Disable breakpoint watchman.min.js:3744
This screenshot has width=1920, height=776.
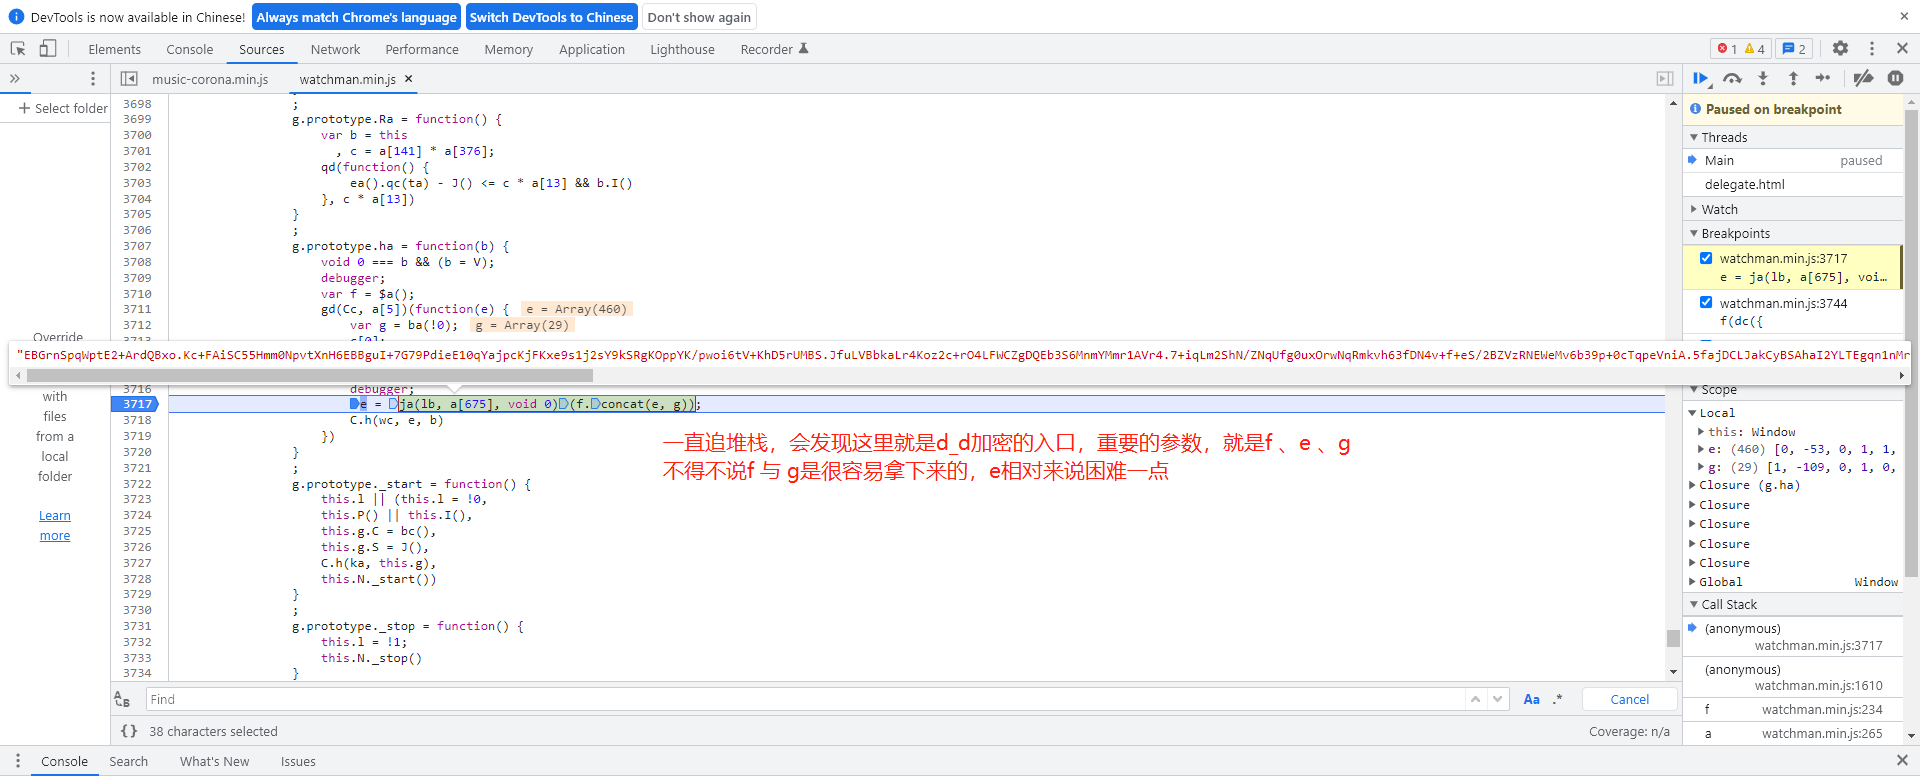point(1706,303)
